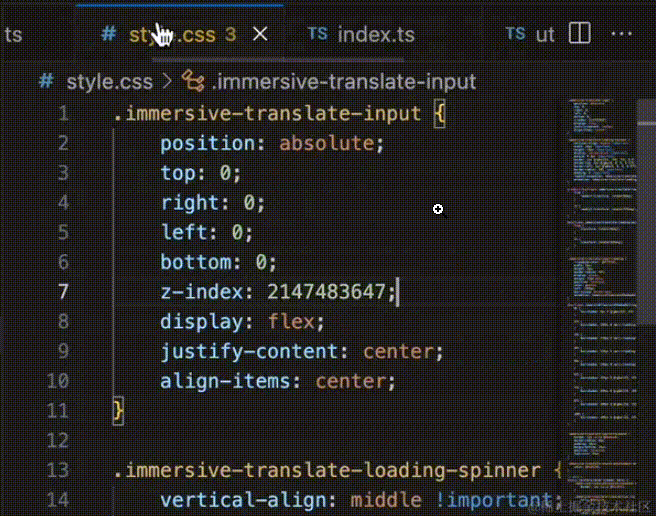Click the TS file icon on the index.ts tab

318,33
